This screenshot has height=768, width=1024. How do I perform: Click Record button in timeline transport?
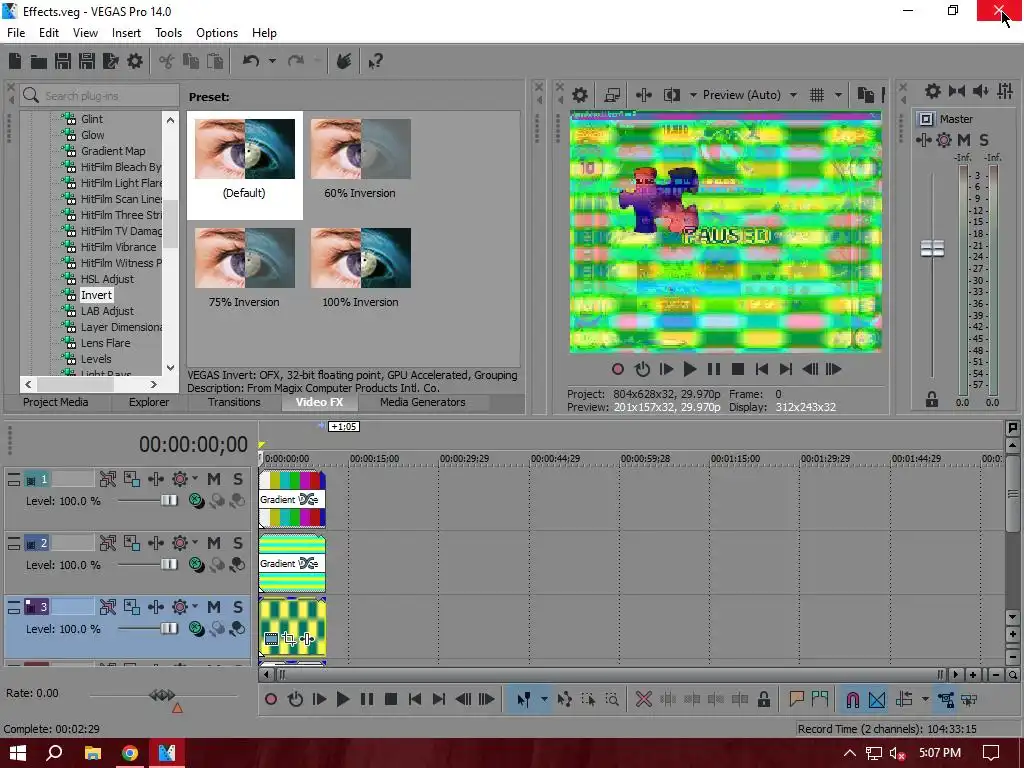(x=271, y=699)
